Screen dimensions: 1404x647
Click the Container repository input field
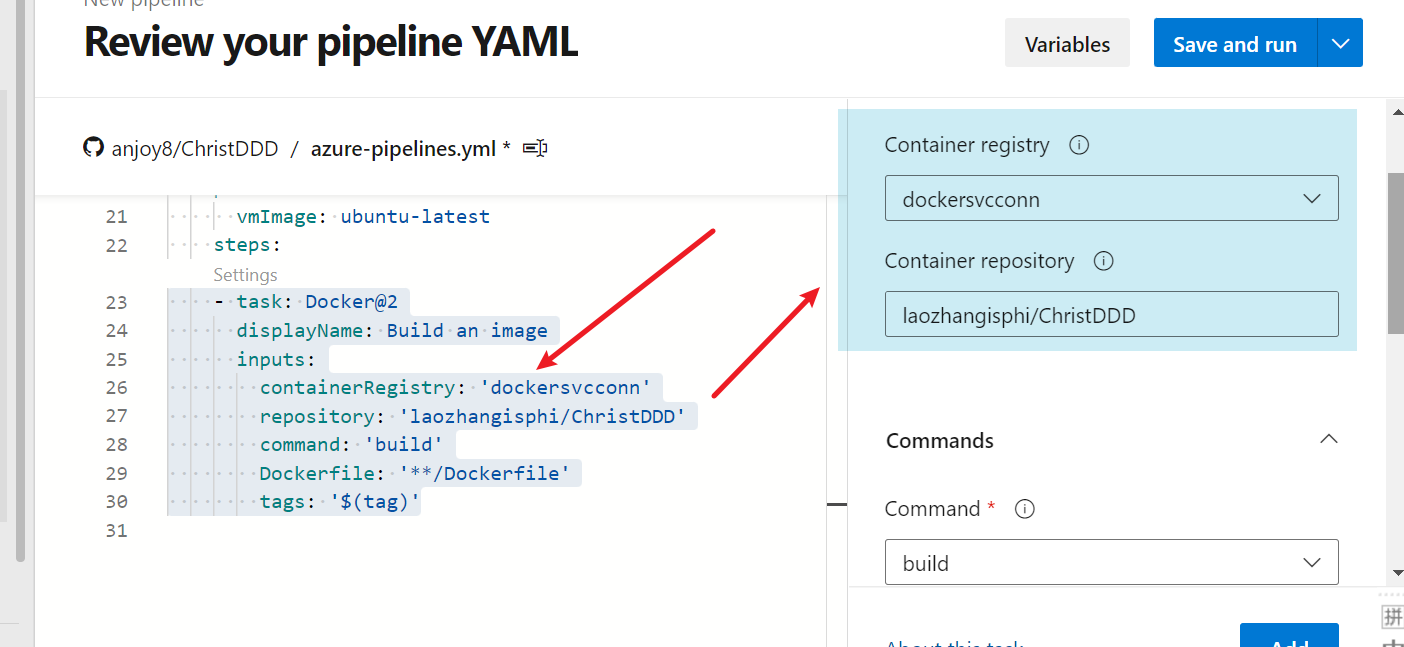(1111, 314)
